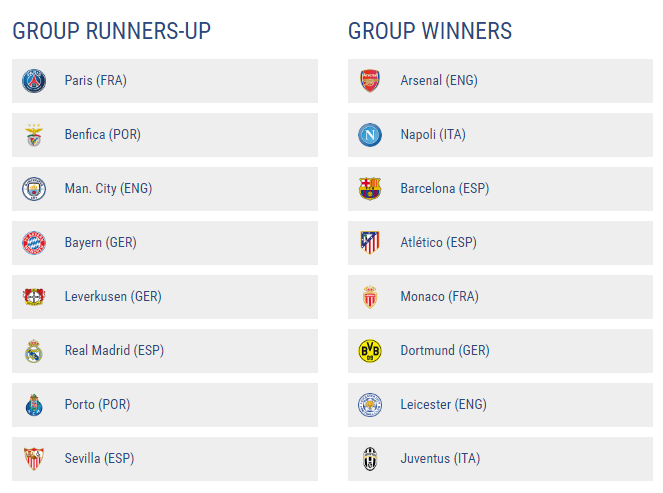Viewport: 663px width, 493px height.
Task: Click the Arsenal cannon crest
Action: click(370, 81)
